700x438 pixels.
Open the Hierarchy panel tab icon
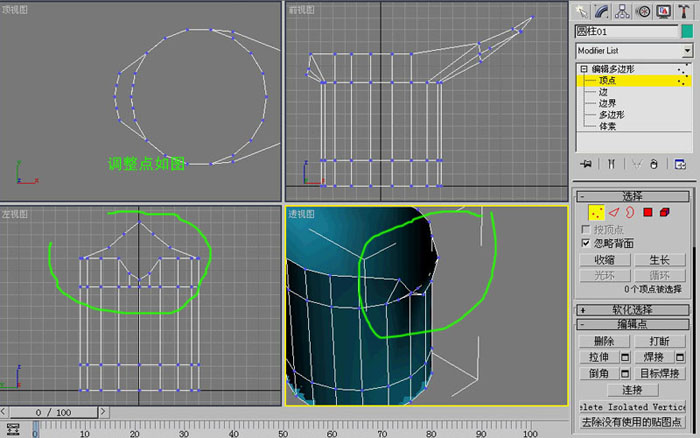[x=622, y=11]
